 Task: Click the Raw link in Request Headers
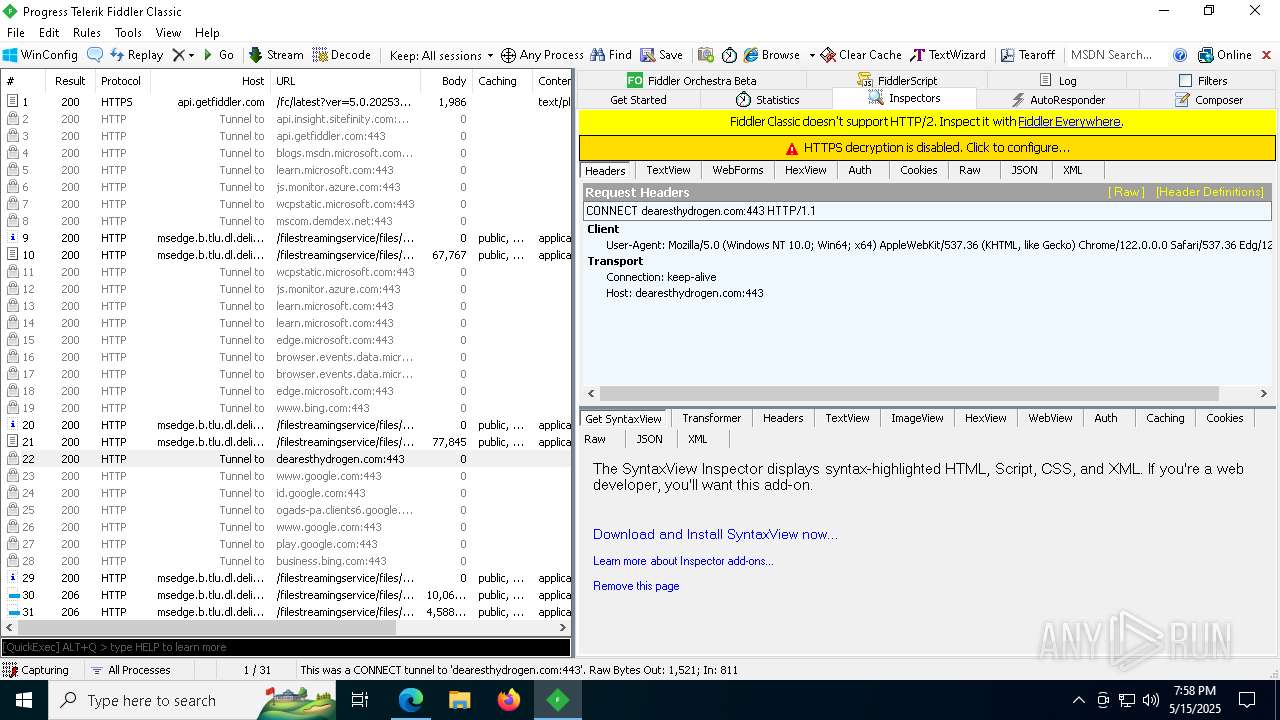[1126, 192]
